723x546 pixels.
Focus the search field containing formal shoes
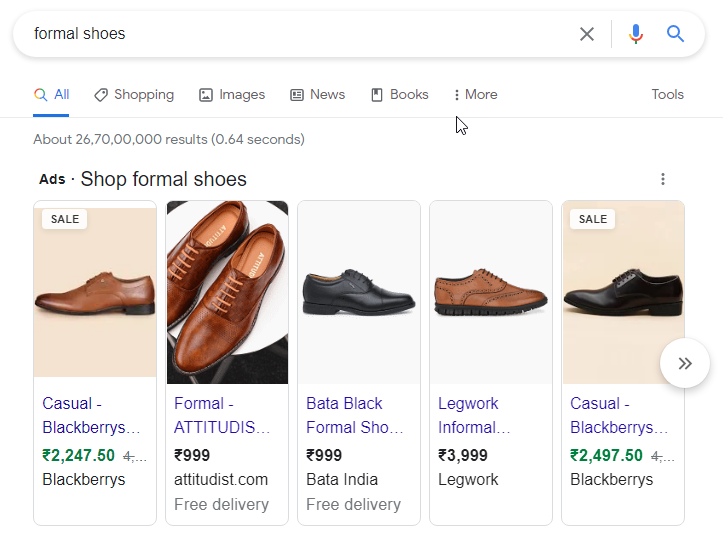tap(300, 34)
